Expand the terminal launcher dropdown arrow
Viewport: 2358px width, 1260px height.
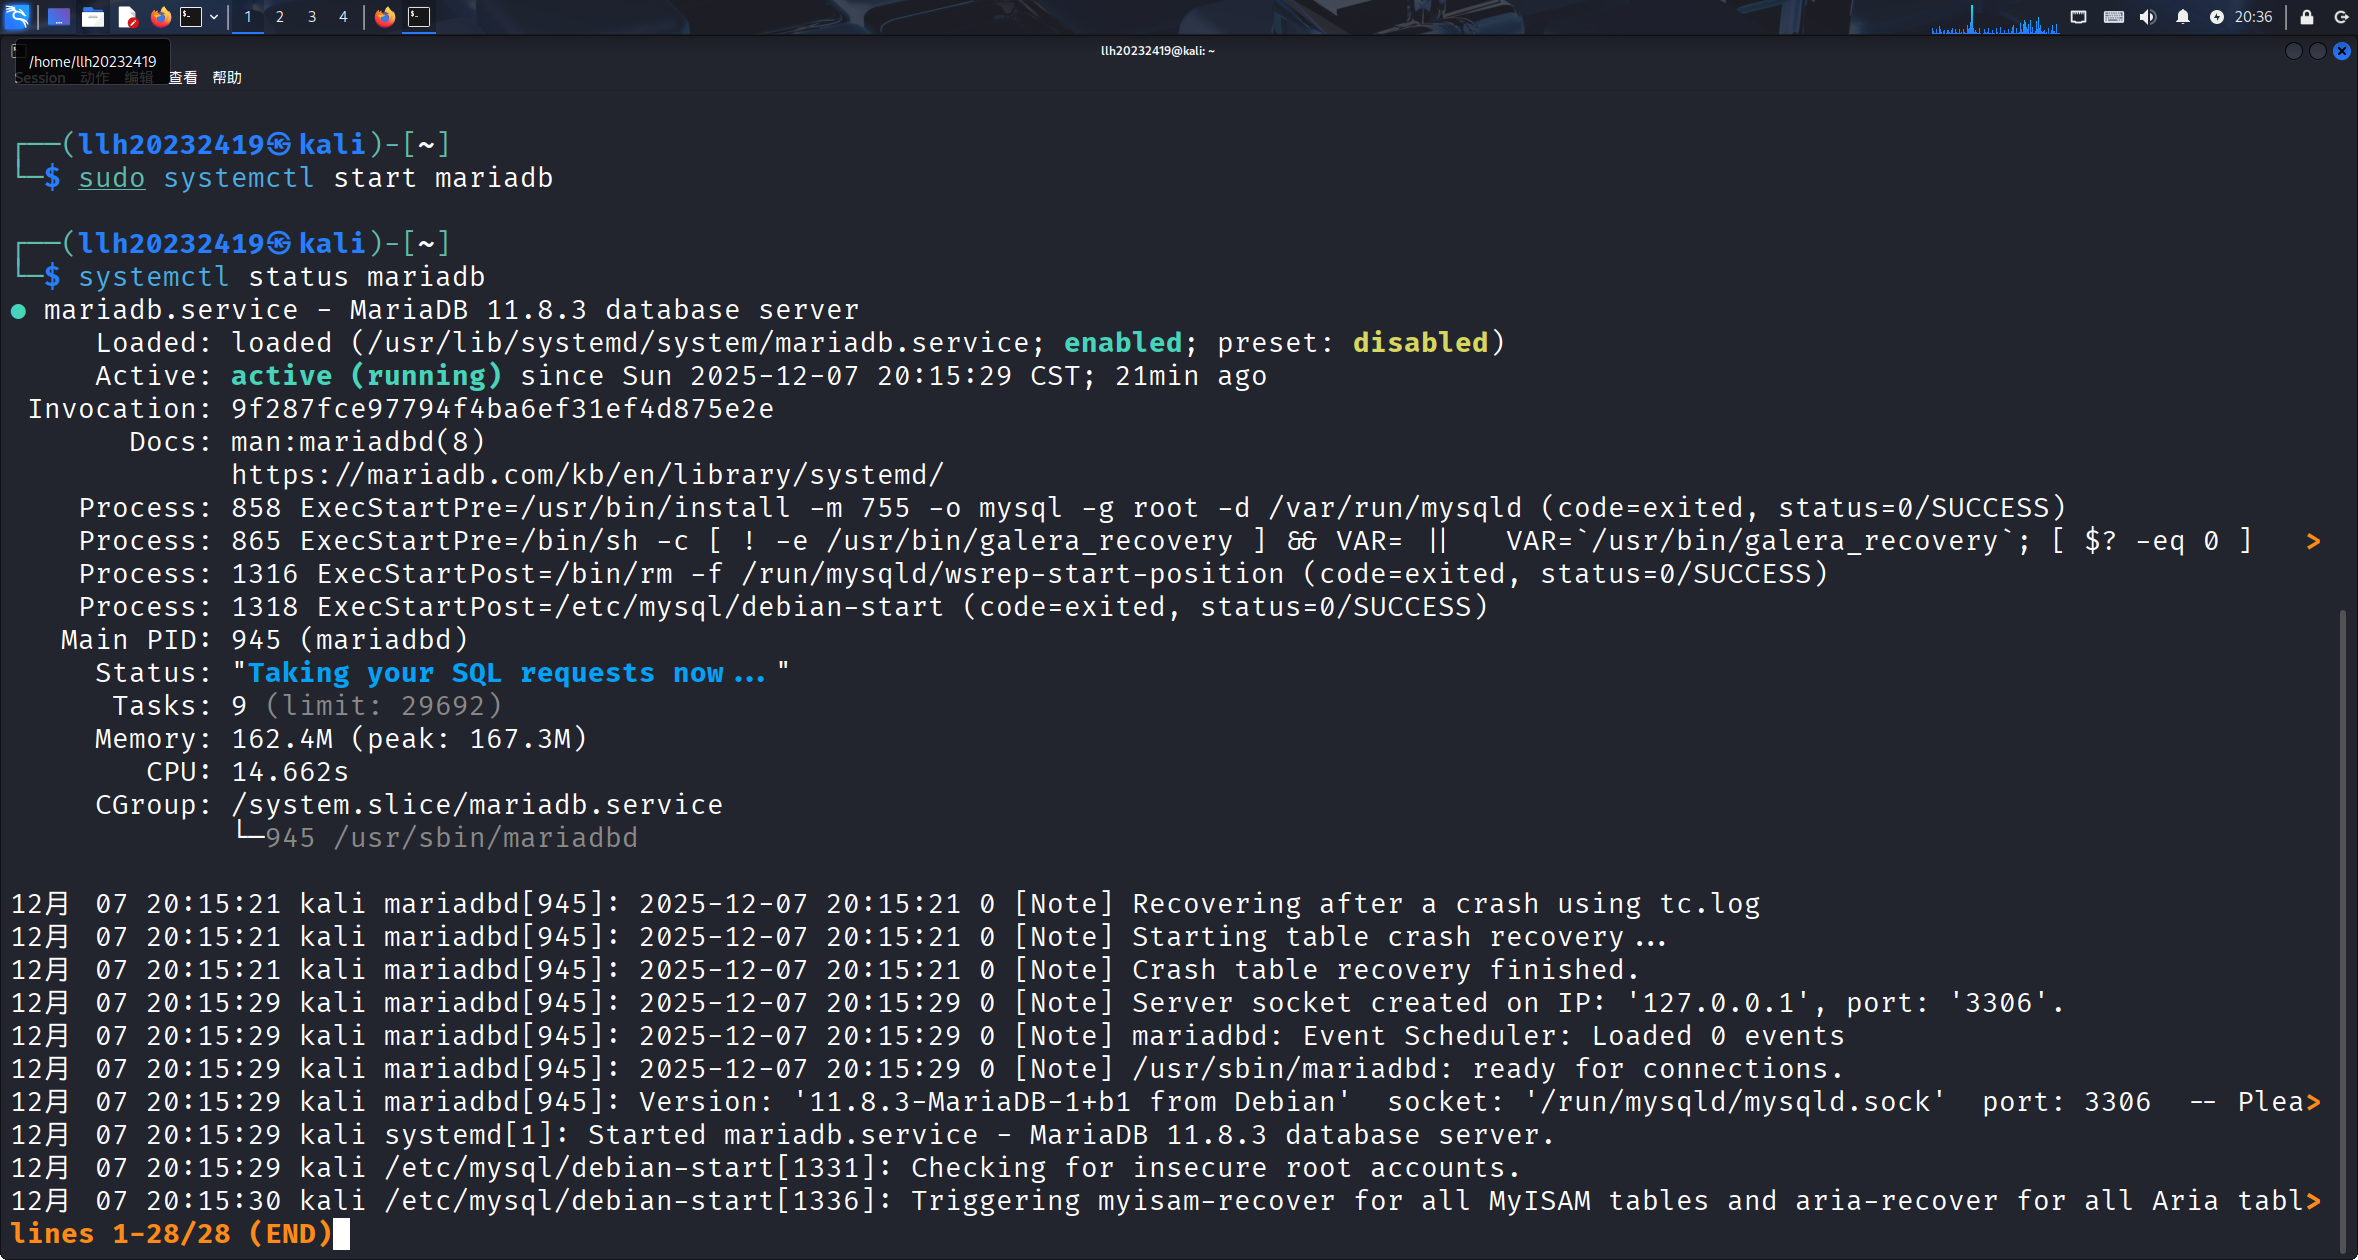click(x=214, y=17)
